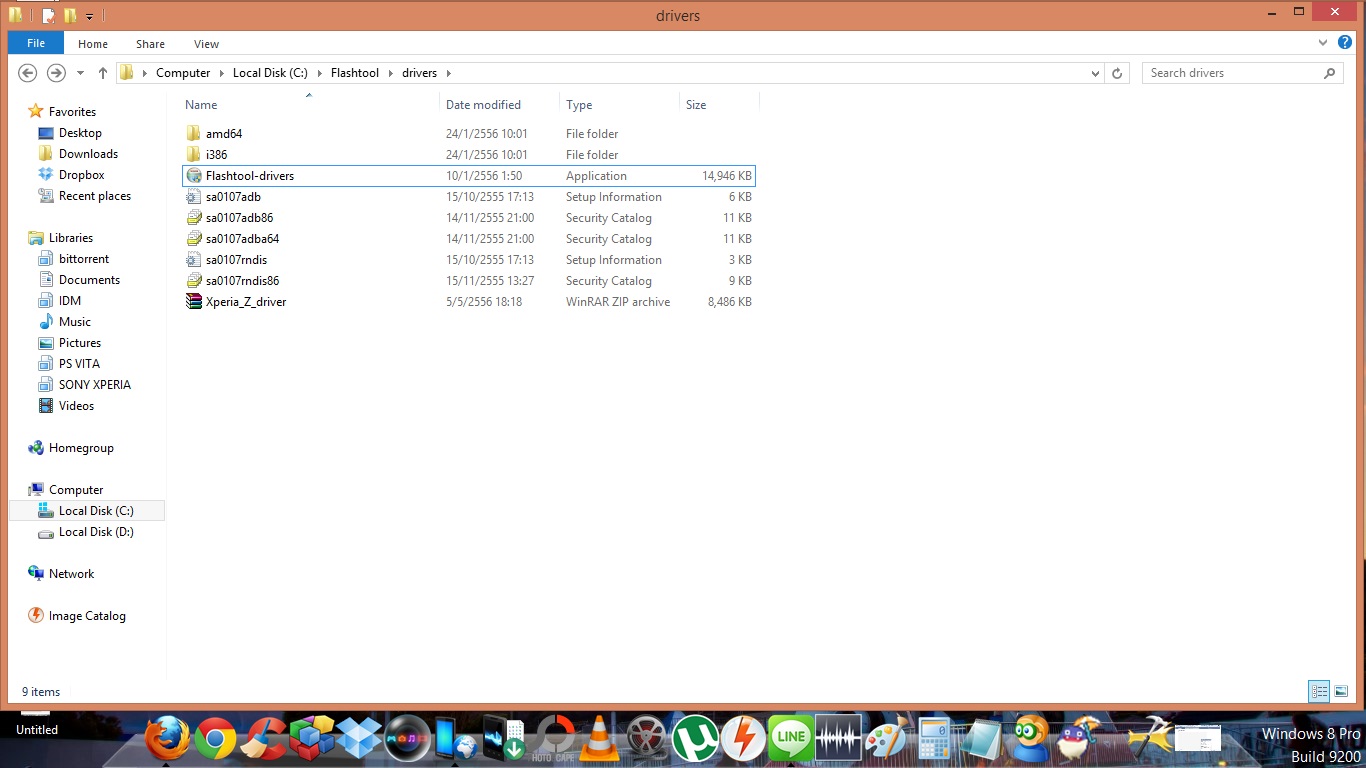Screen dimensions: 1366x768
Task: Open the Share ribbon tab
Action: pos(151,44)
